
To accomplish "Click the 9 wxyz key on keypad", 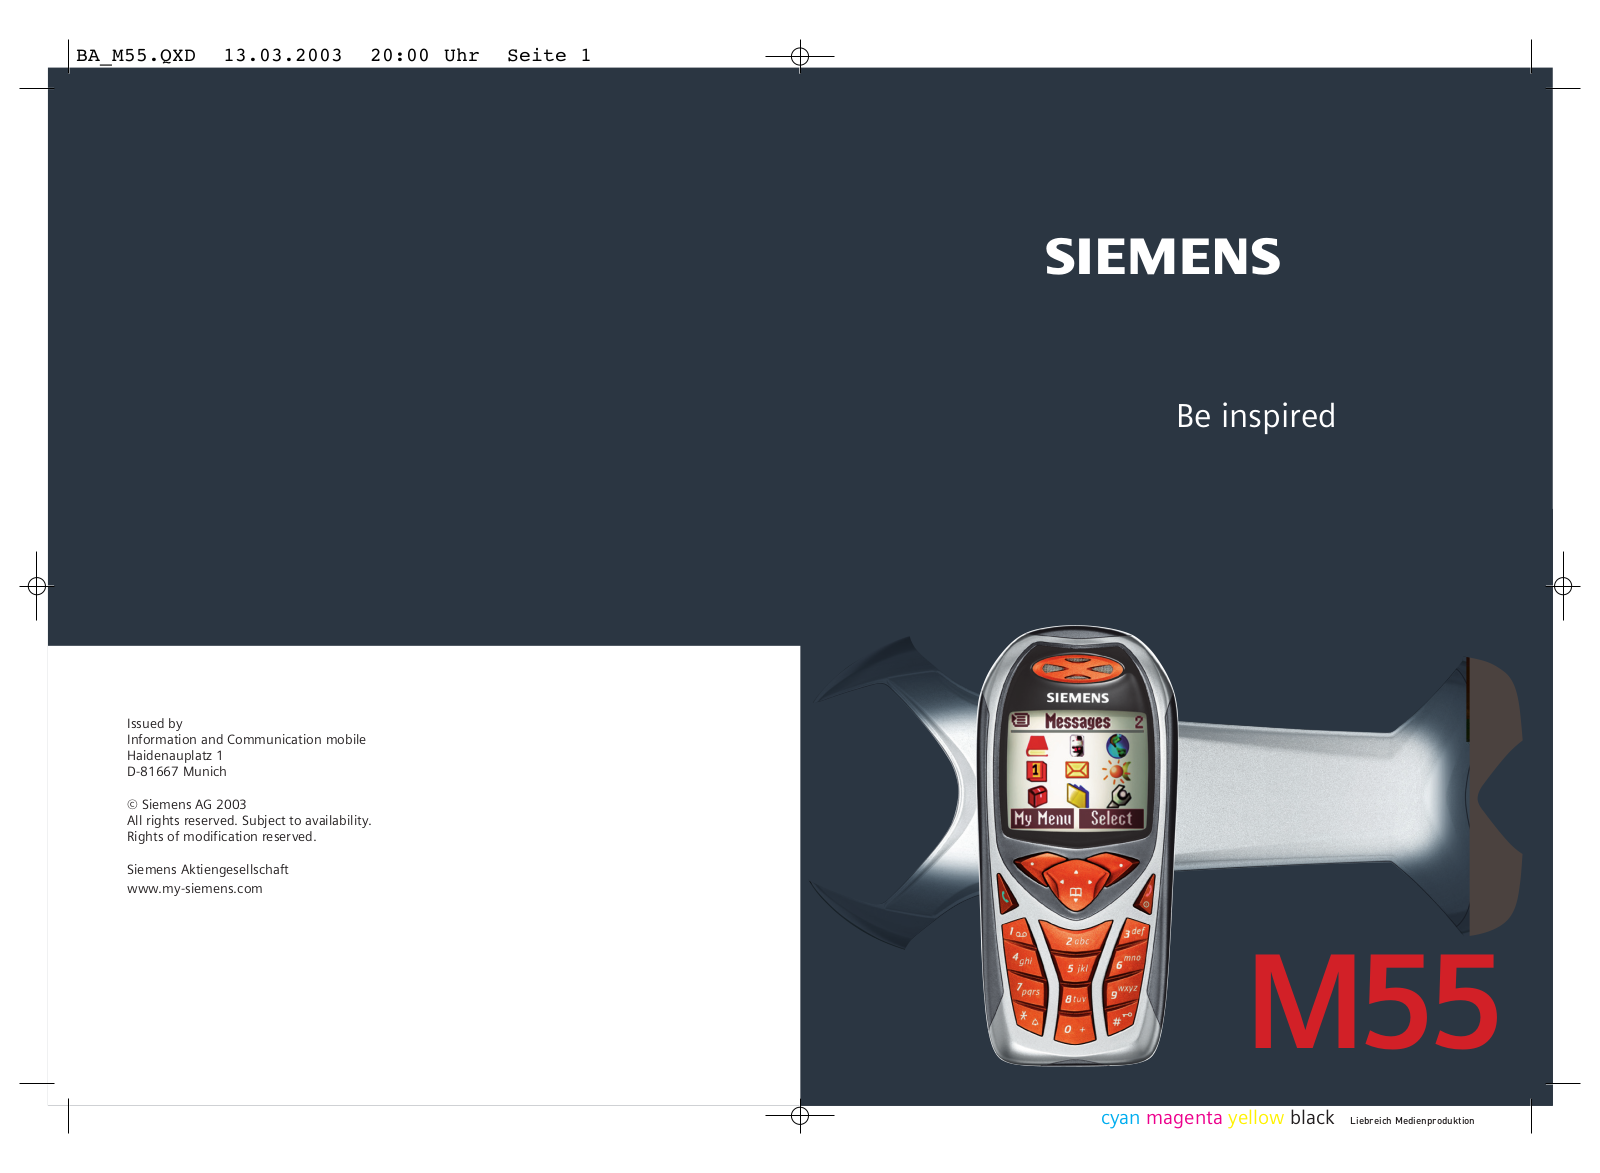I will click(x=1124, y=990).
